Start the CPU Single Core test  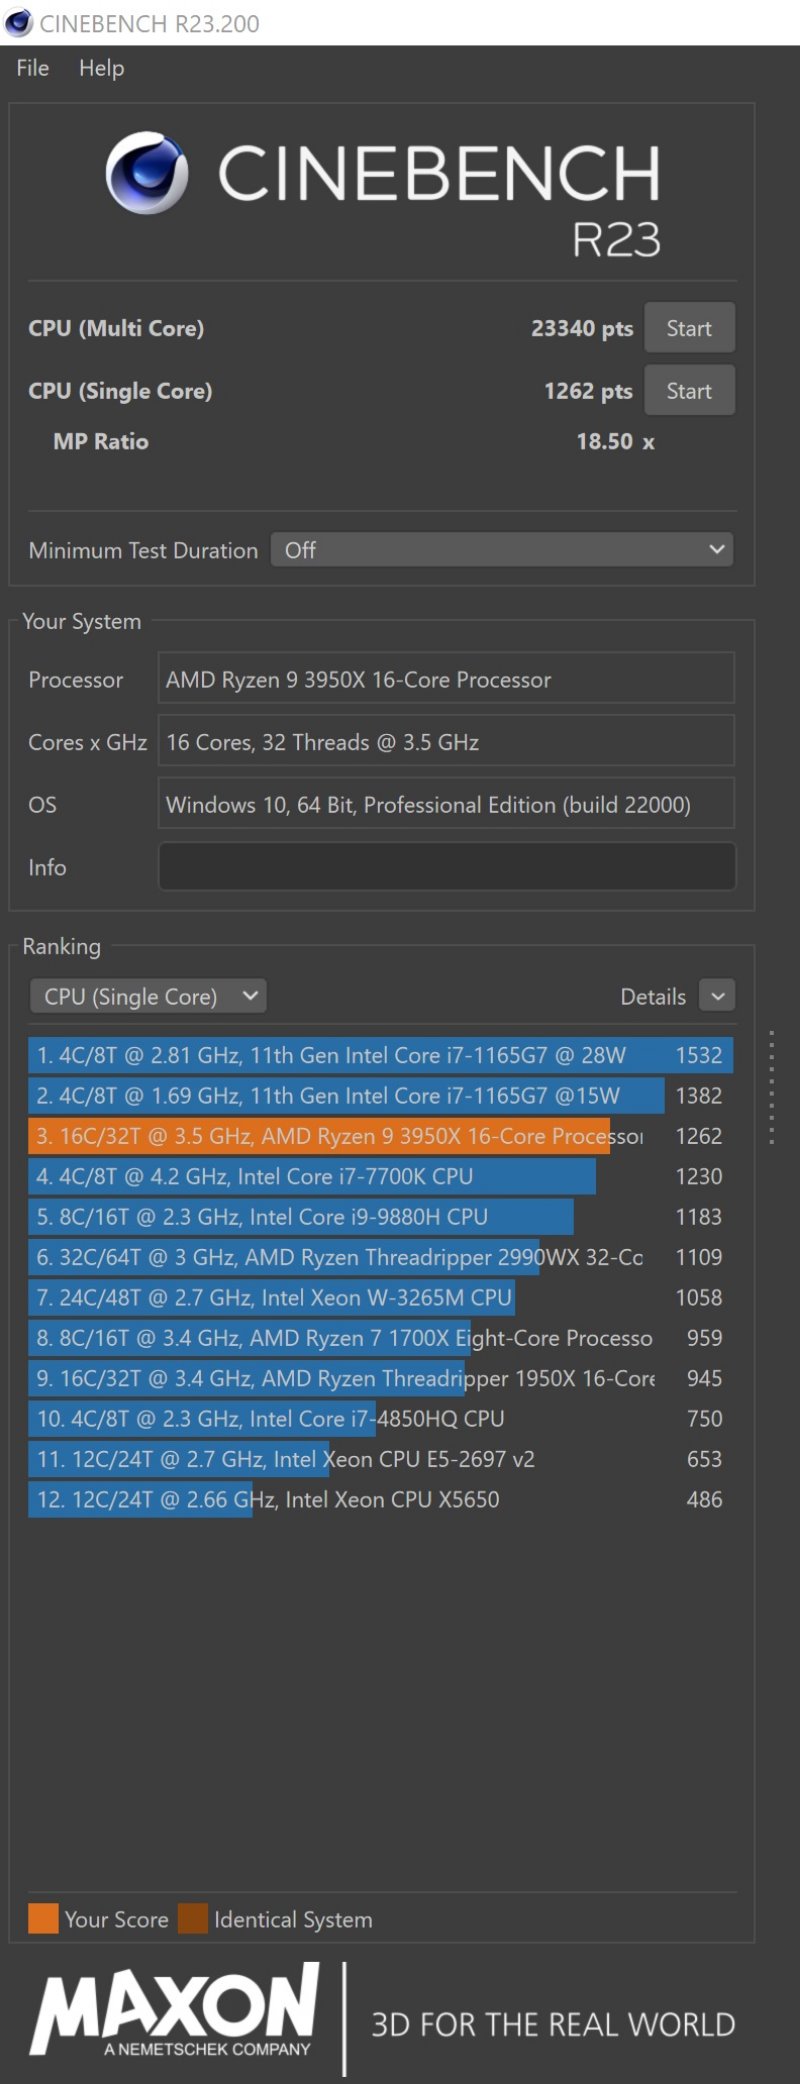(689, 391)
